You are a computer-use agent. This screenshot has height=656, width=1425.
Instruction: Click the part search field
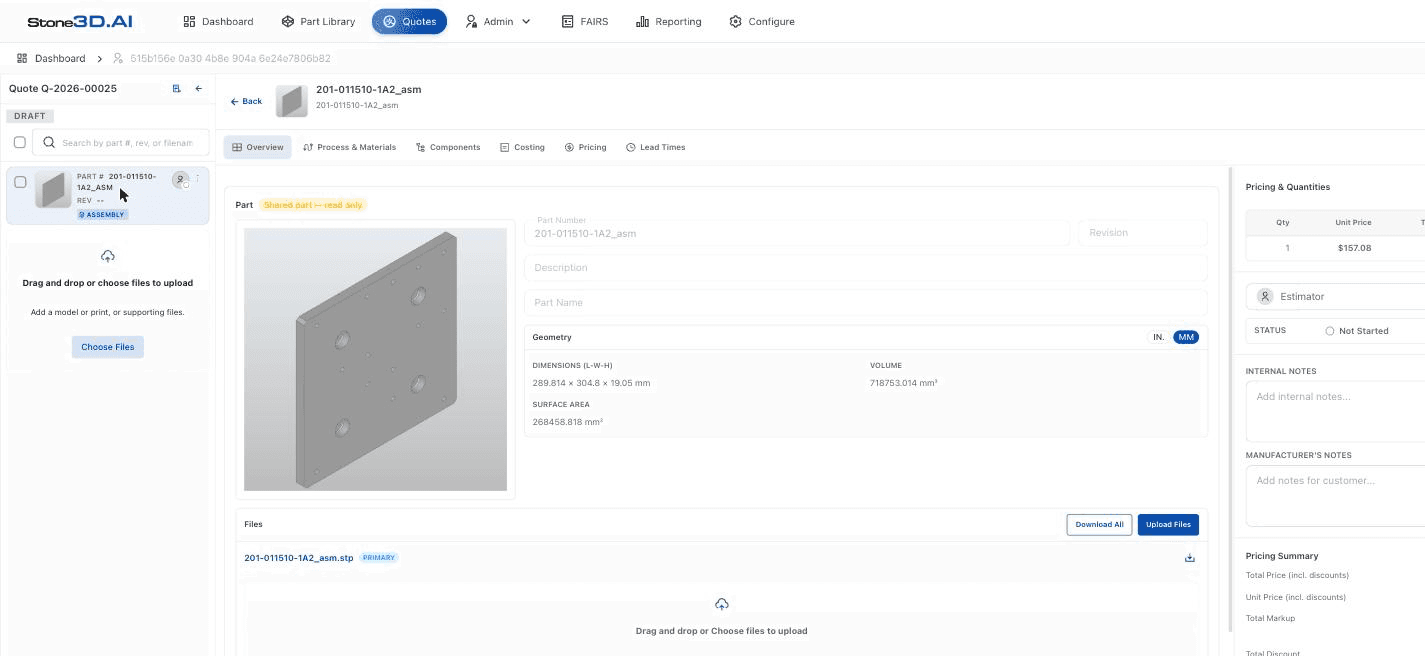[x=121, y=142]
